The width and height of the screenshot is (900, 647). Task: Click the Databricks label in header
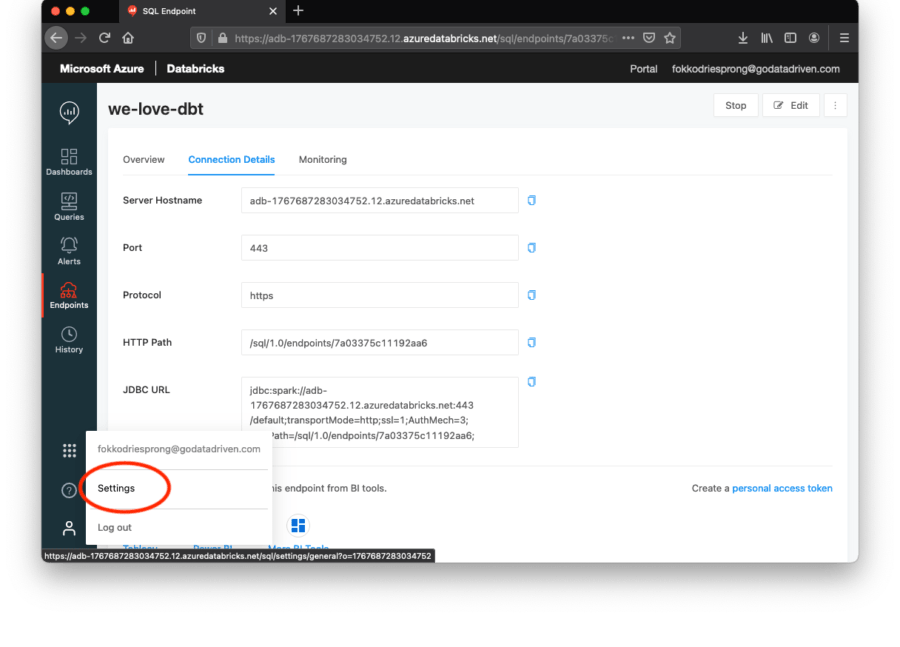pyautogui.click(x=195, y=69)
